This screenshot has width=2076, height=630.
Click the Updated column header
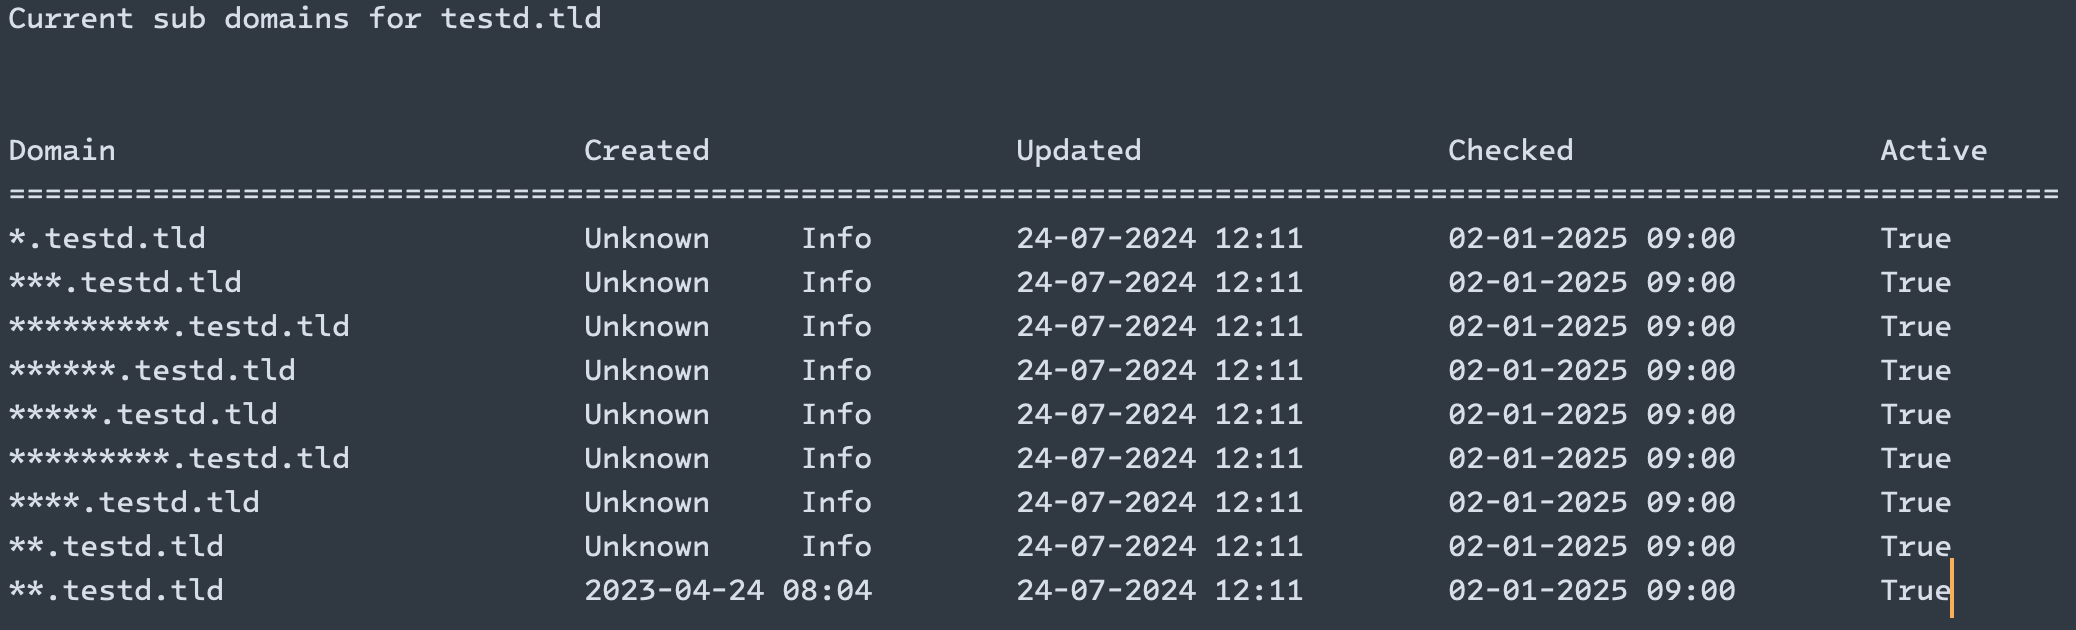tap(1078, 150)
